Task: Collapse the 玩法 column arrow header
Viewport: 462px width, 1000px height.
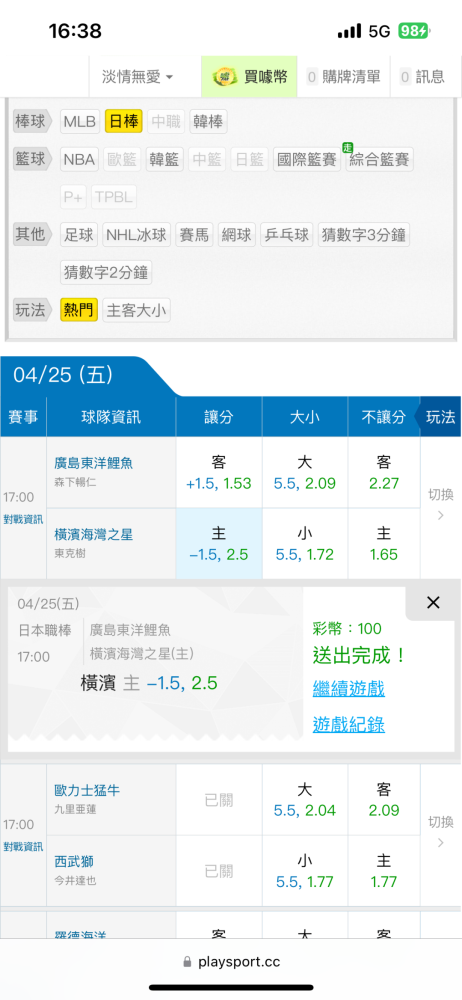Action: [x=438, y=417]
